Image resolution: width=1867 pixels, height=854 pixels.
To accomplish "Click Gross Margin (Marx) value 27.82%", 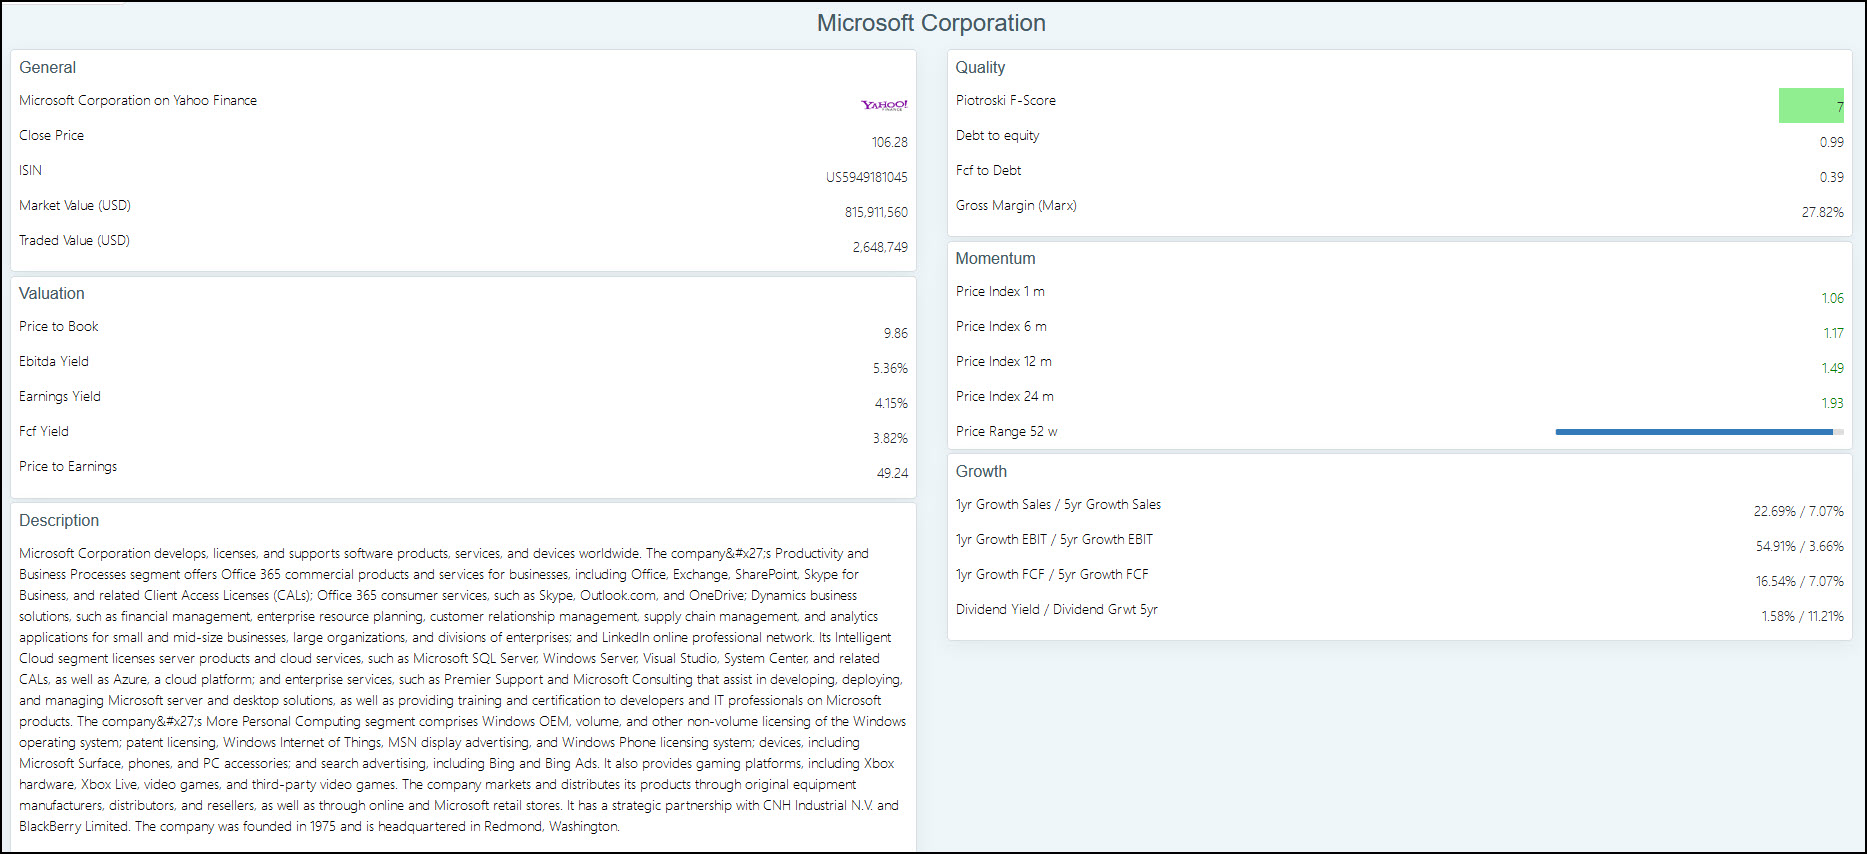I will (1822, 212).
